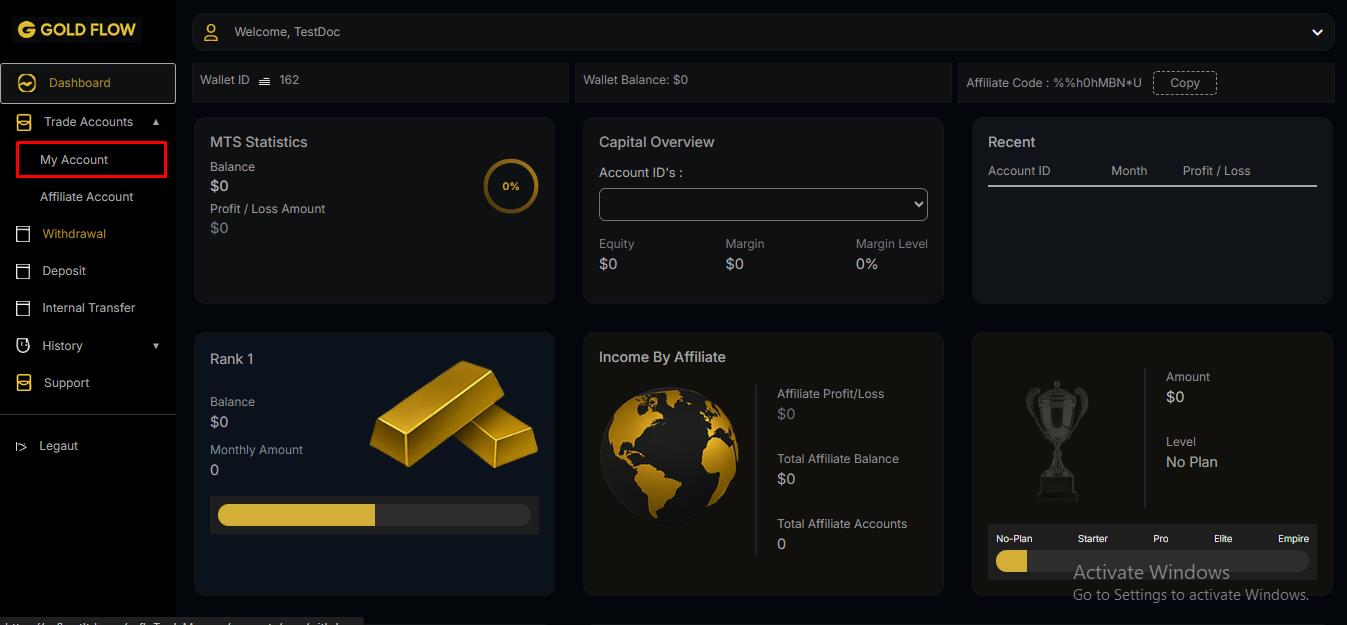
Task: Open the History clock icon
Action: tap(23, 345)
